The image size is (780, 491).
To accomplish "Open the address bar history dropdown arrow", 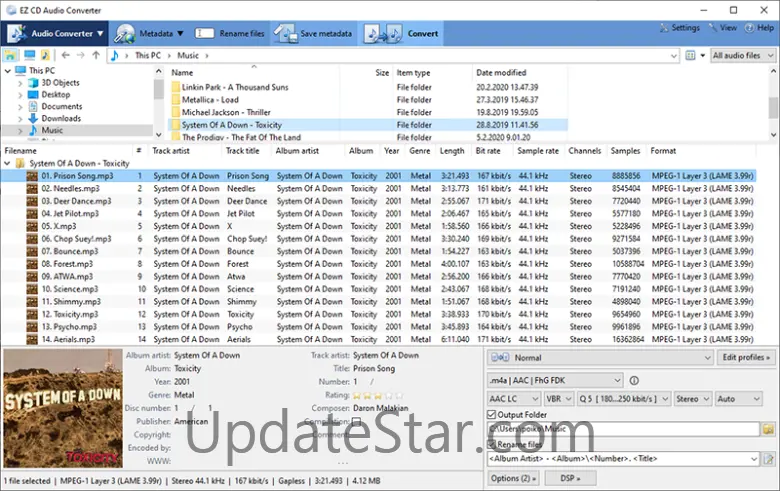I will tap(674, 56).
